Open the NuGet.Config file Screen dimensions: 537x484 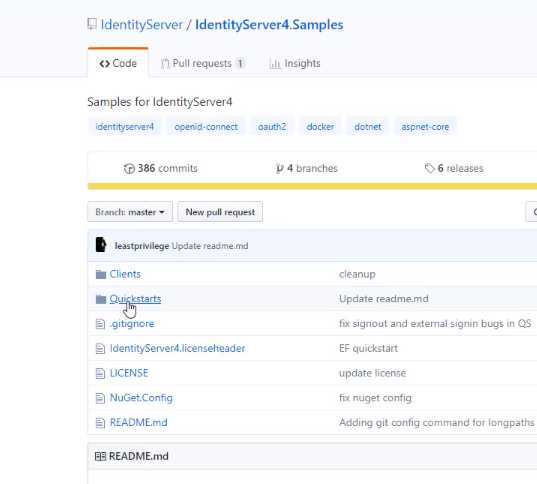pos(141,398)
